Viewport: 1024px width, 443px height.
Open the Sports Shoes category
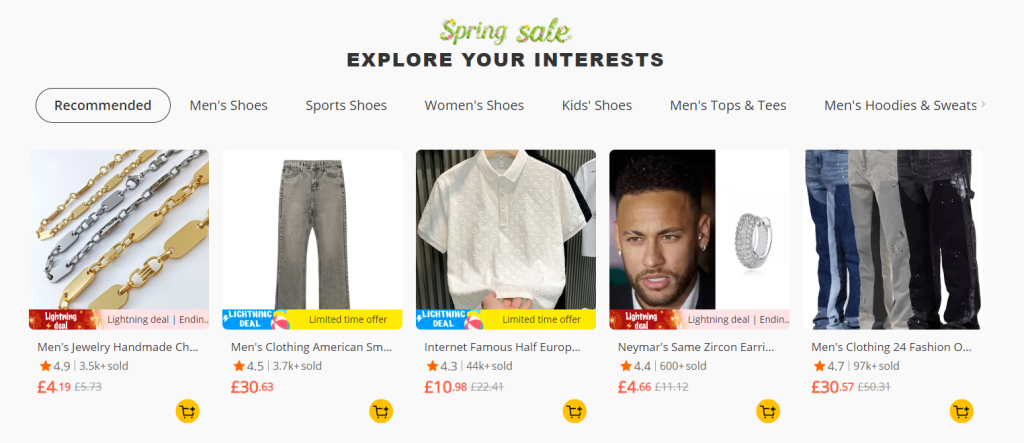click(x=346, y=105)
